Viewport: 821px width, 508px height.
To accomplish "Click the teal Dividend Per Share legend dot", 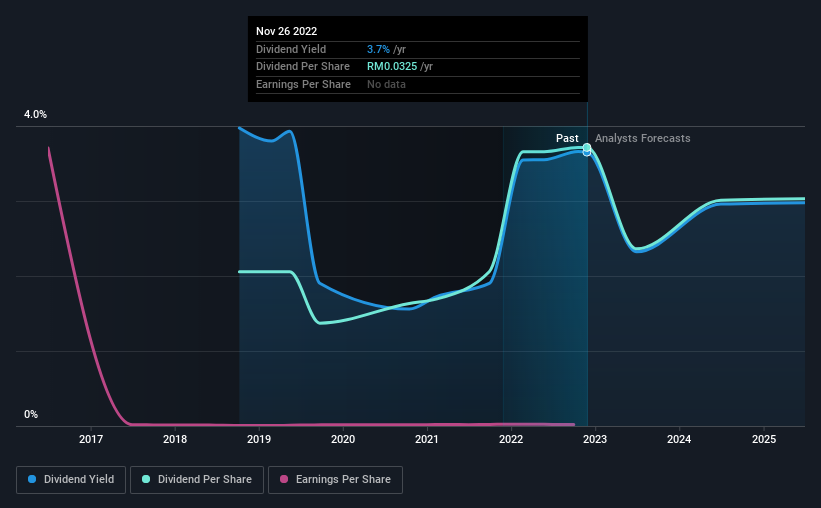I will click(146, 479).
